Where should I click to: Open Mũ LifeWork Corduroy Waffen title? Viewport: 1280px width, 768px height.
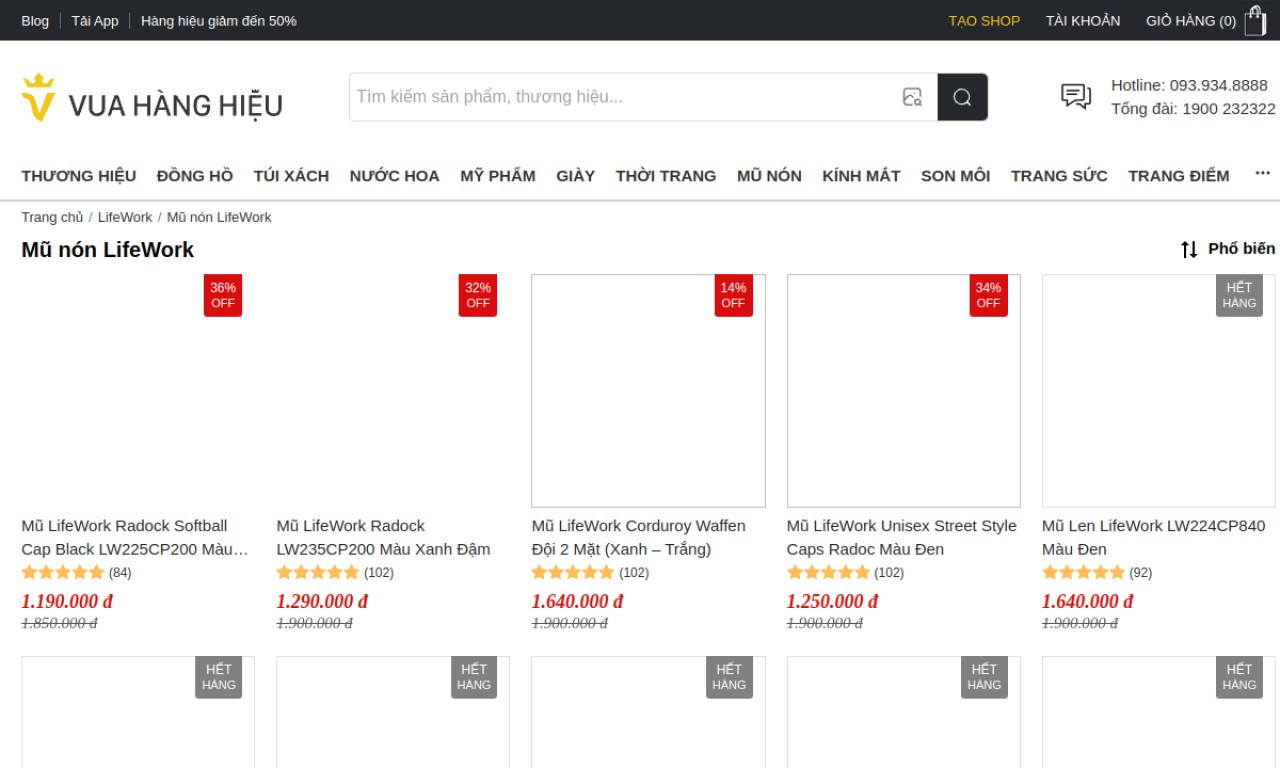pyautogui.click(x=639, y=537)
